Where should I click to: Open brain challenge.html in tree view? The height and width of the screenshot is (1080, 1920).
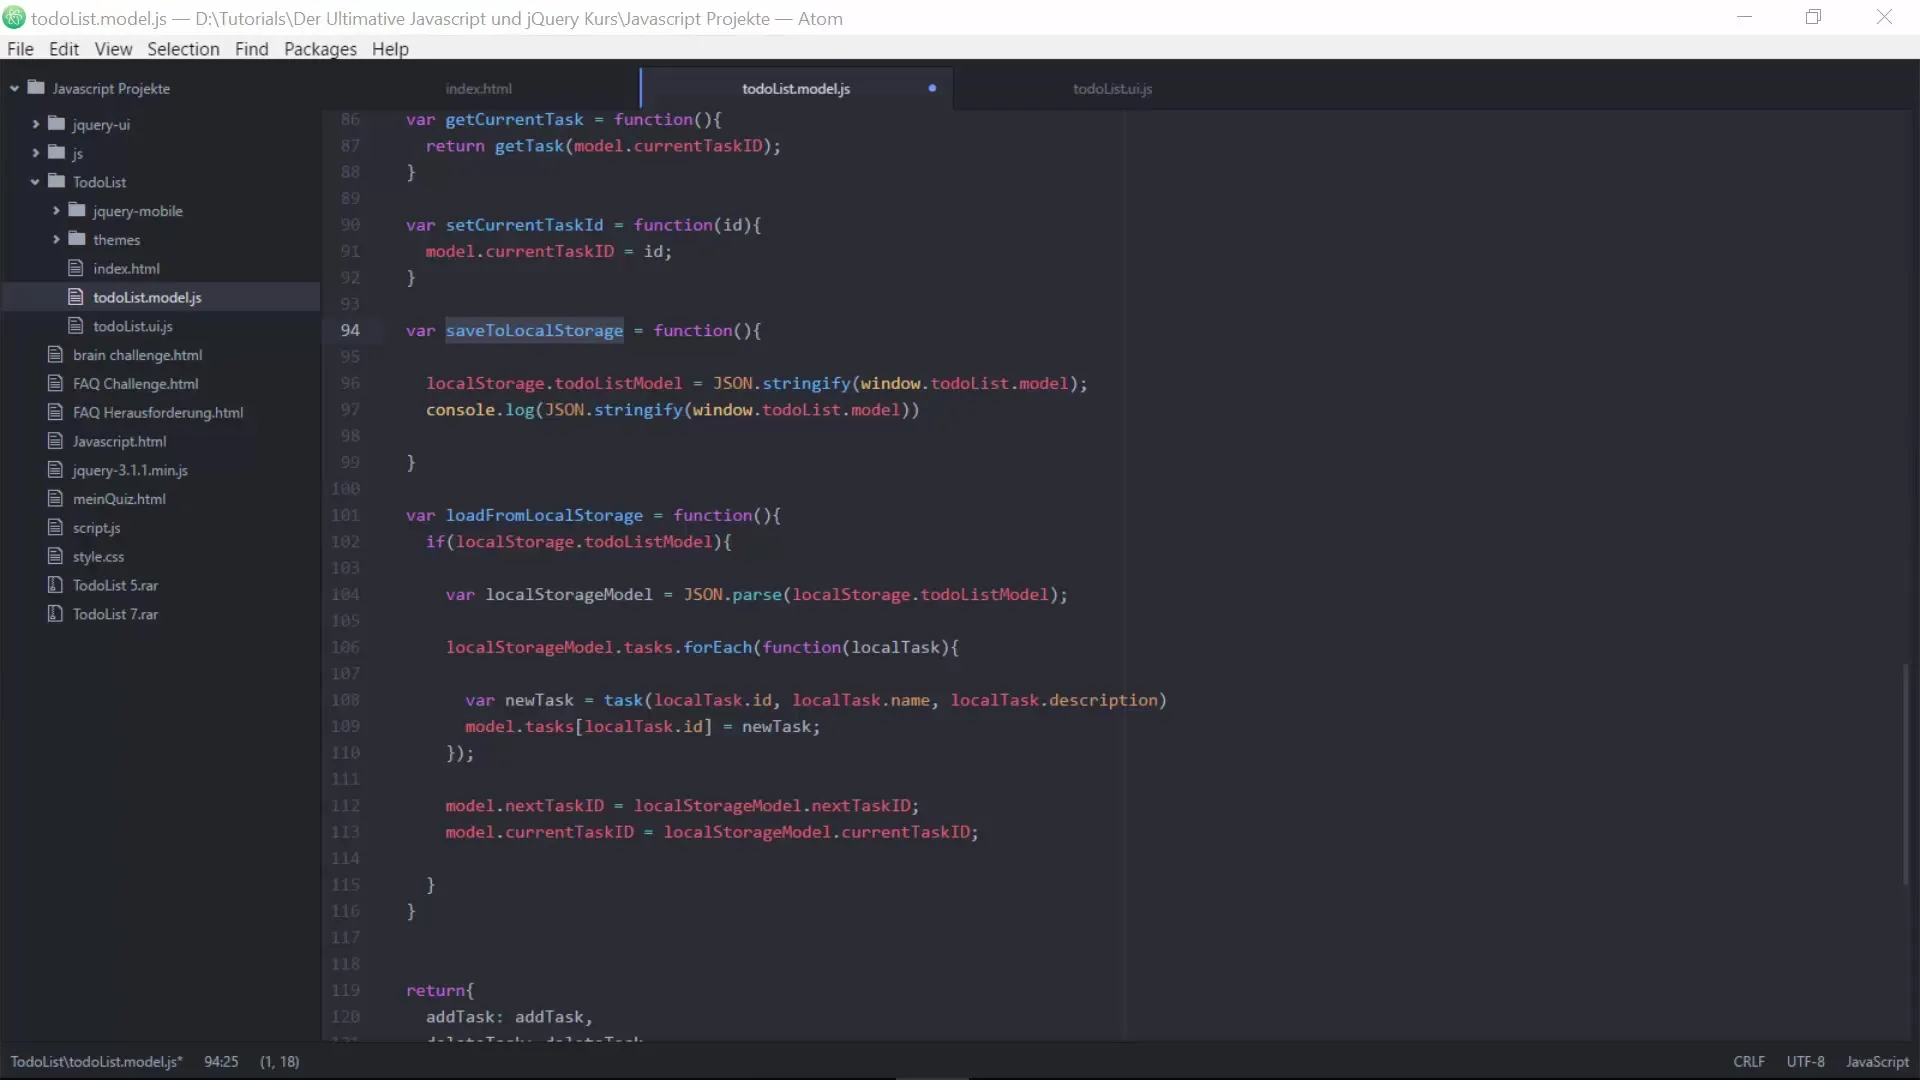coord(137,355)
